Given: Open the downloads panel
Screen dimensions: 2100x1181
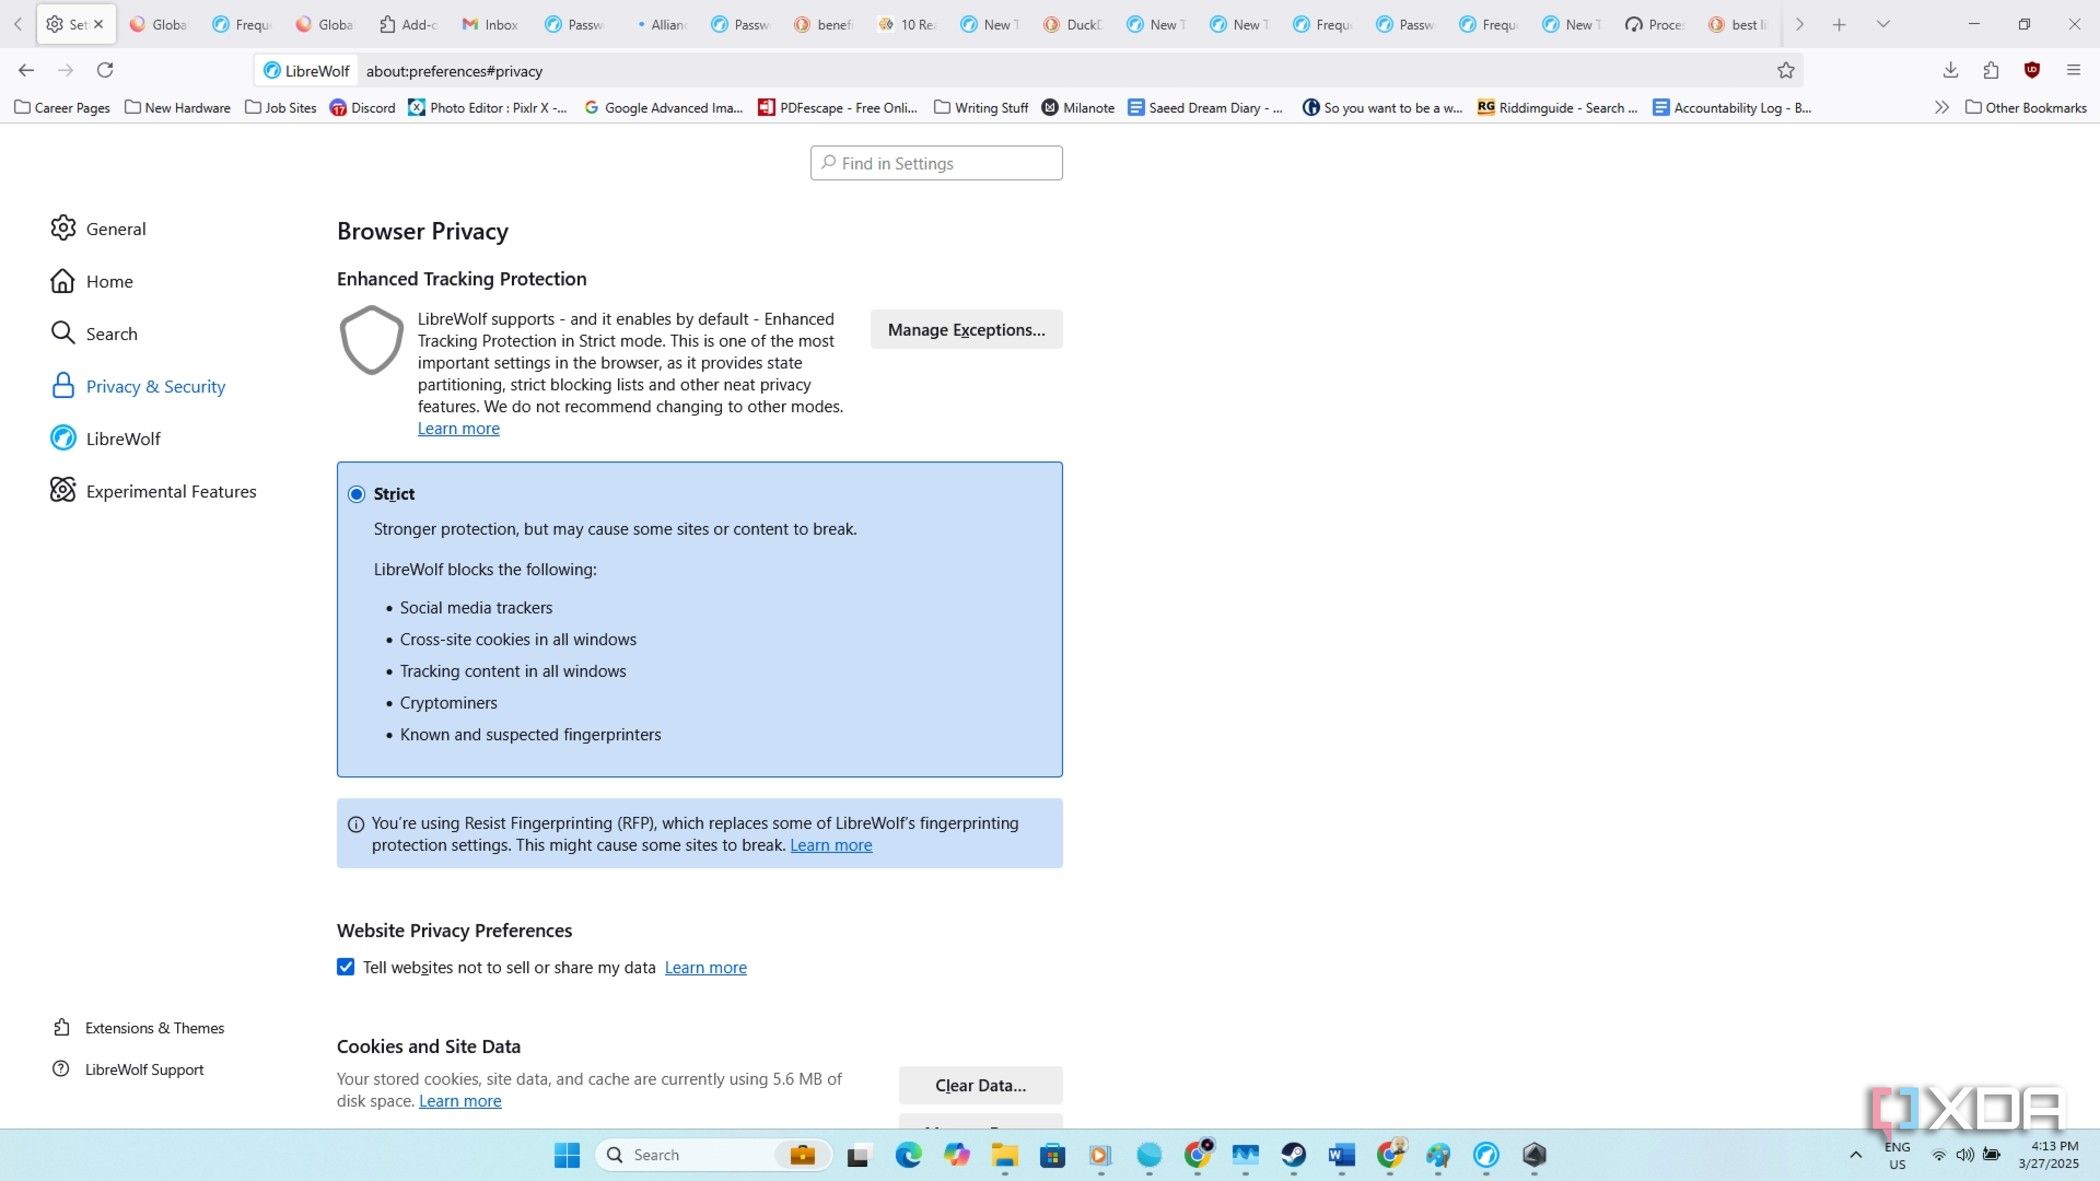Looking at the screenshot, I should coord(1950,70).
